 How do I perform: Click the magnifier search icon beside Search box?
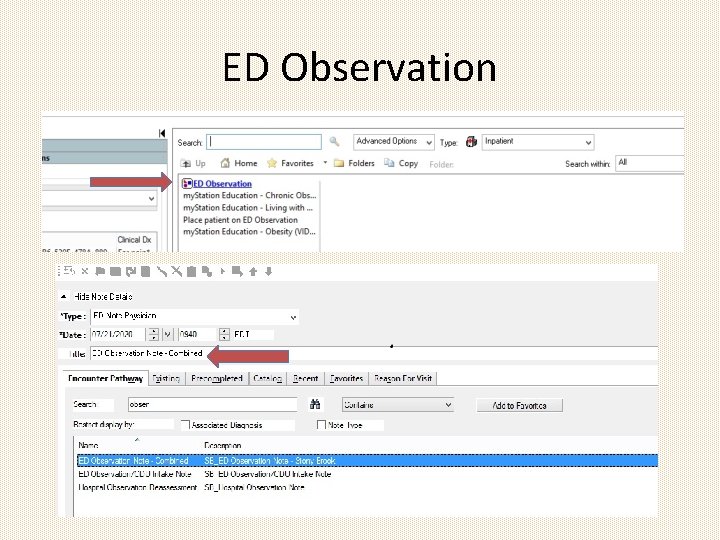334,142
